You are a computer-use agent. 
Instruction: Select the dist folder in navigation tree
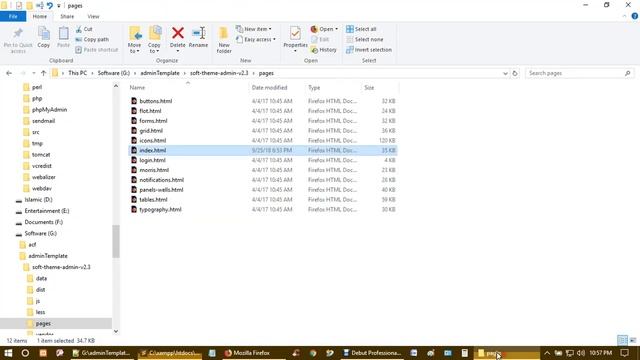coord(40,289)
